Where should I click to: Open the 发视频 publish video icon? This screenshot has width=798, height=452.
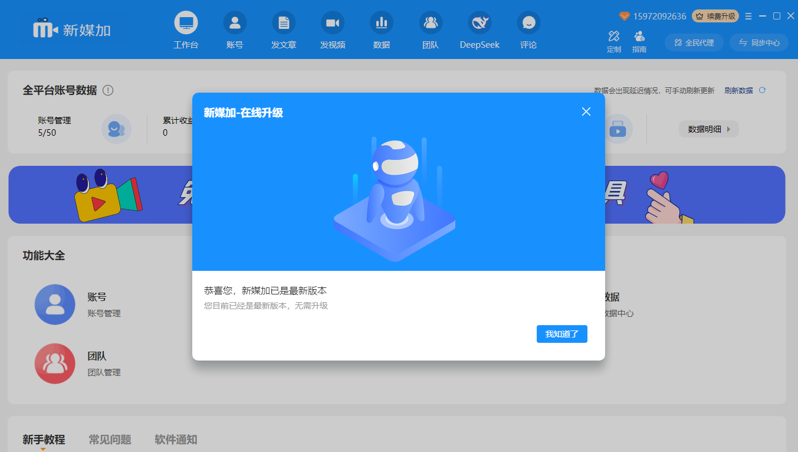click(332, 23)
